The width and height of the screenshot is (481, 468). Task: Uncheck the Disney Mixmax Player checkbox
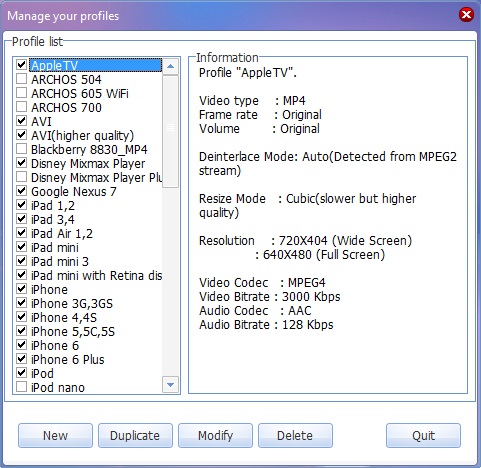click(x=22, y=163)
